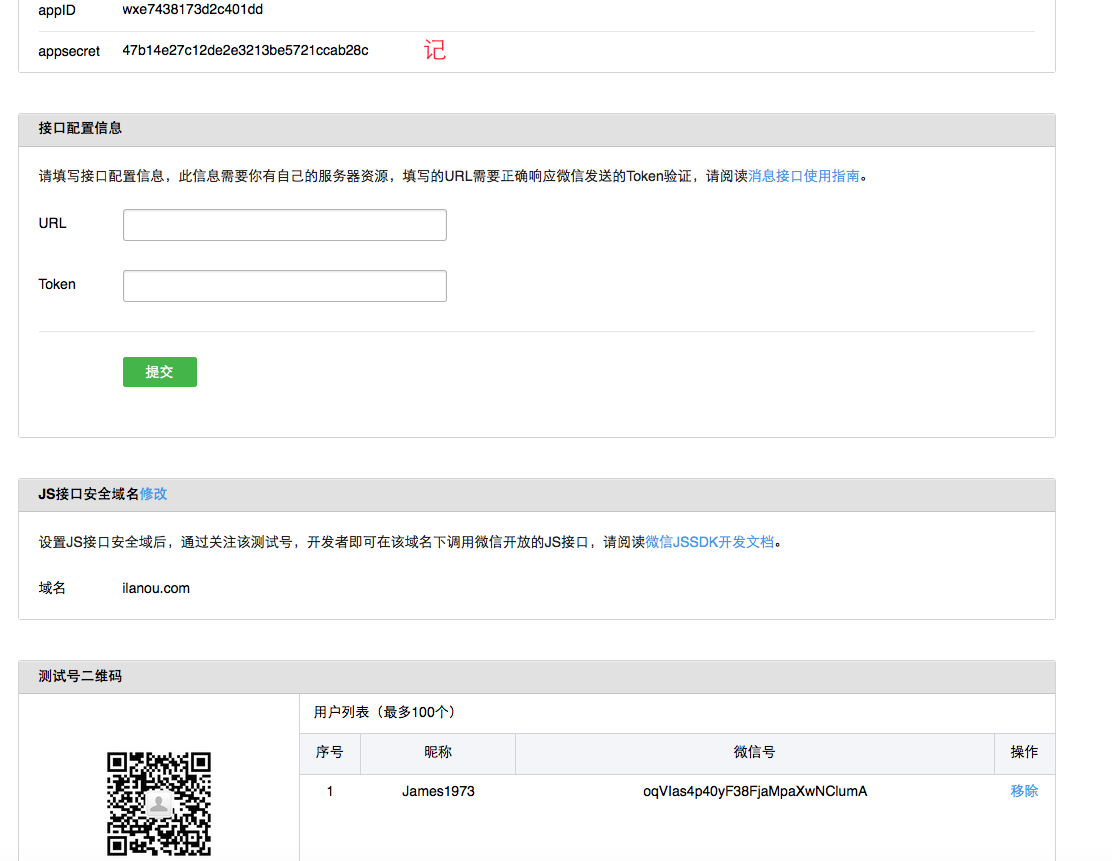Open the 微信JSSDK开发文档 link

tap(710, 542)
